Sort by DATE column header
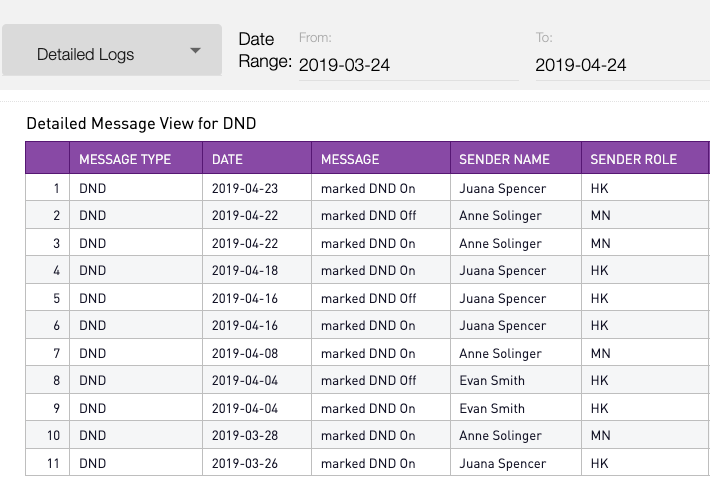 [x=227, y=159]
